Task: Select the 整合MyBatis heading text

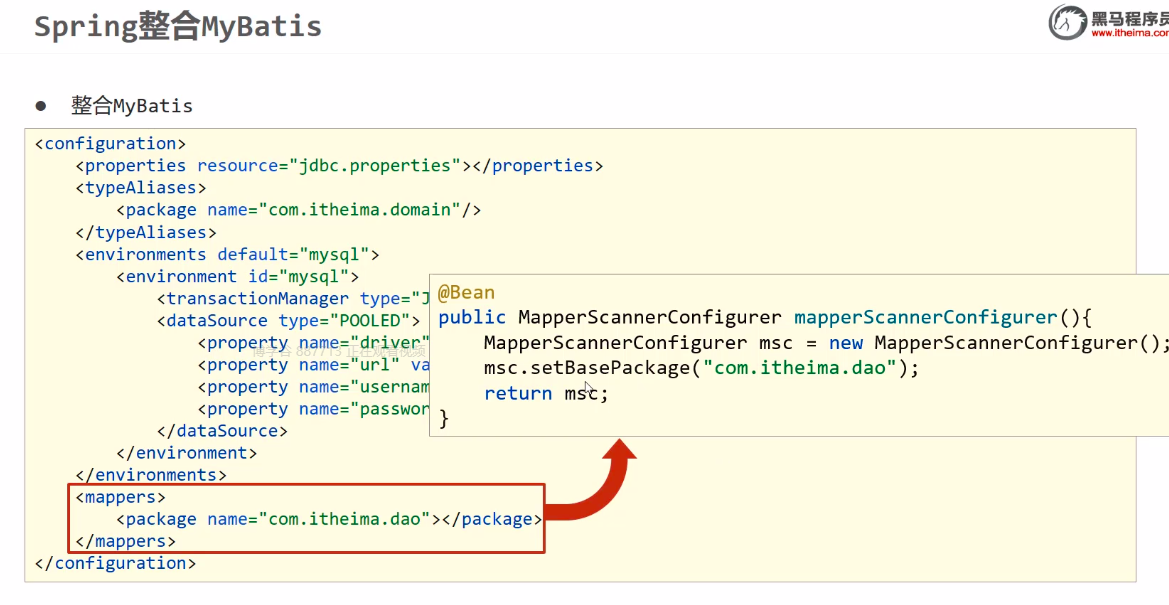Action: [x=131, y=106]
